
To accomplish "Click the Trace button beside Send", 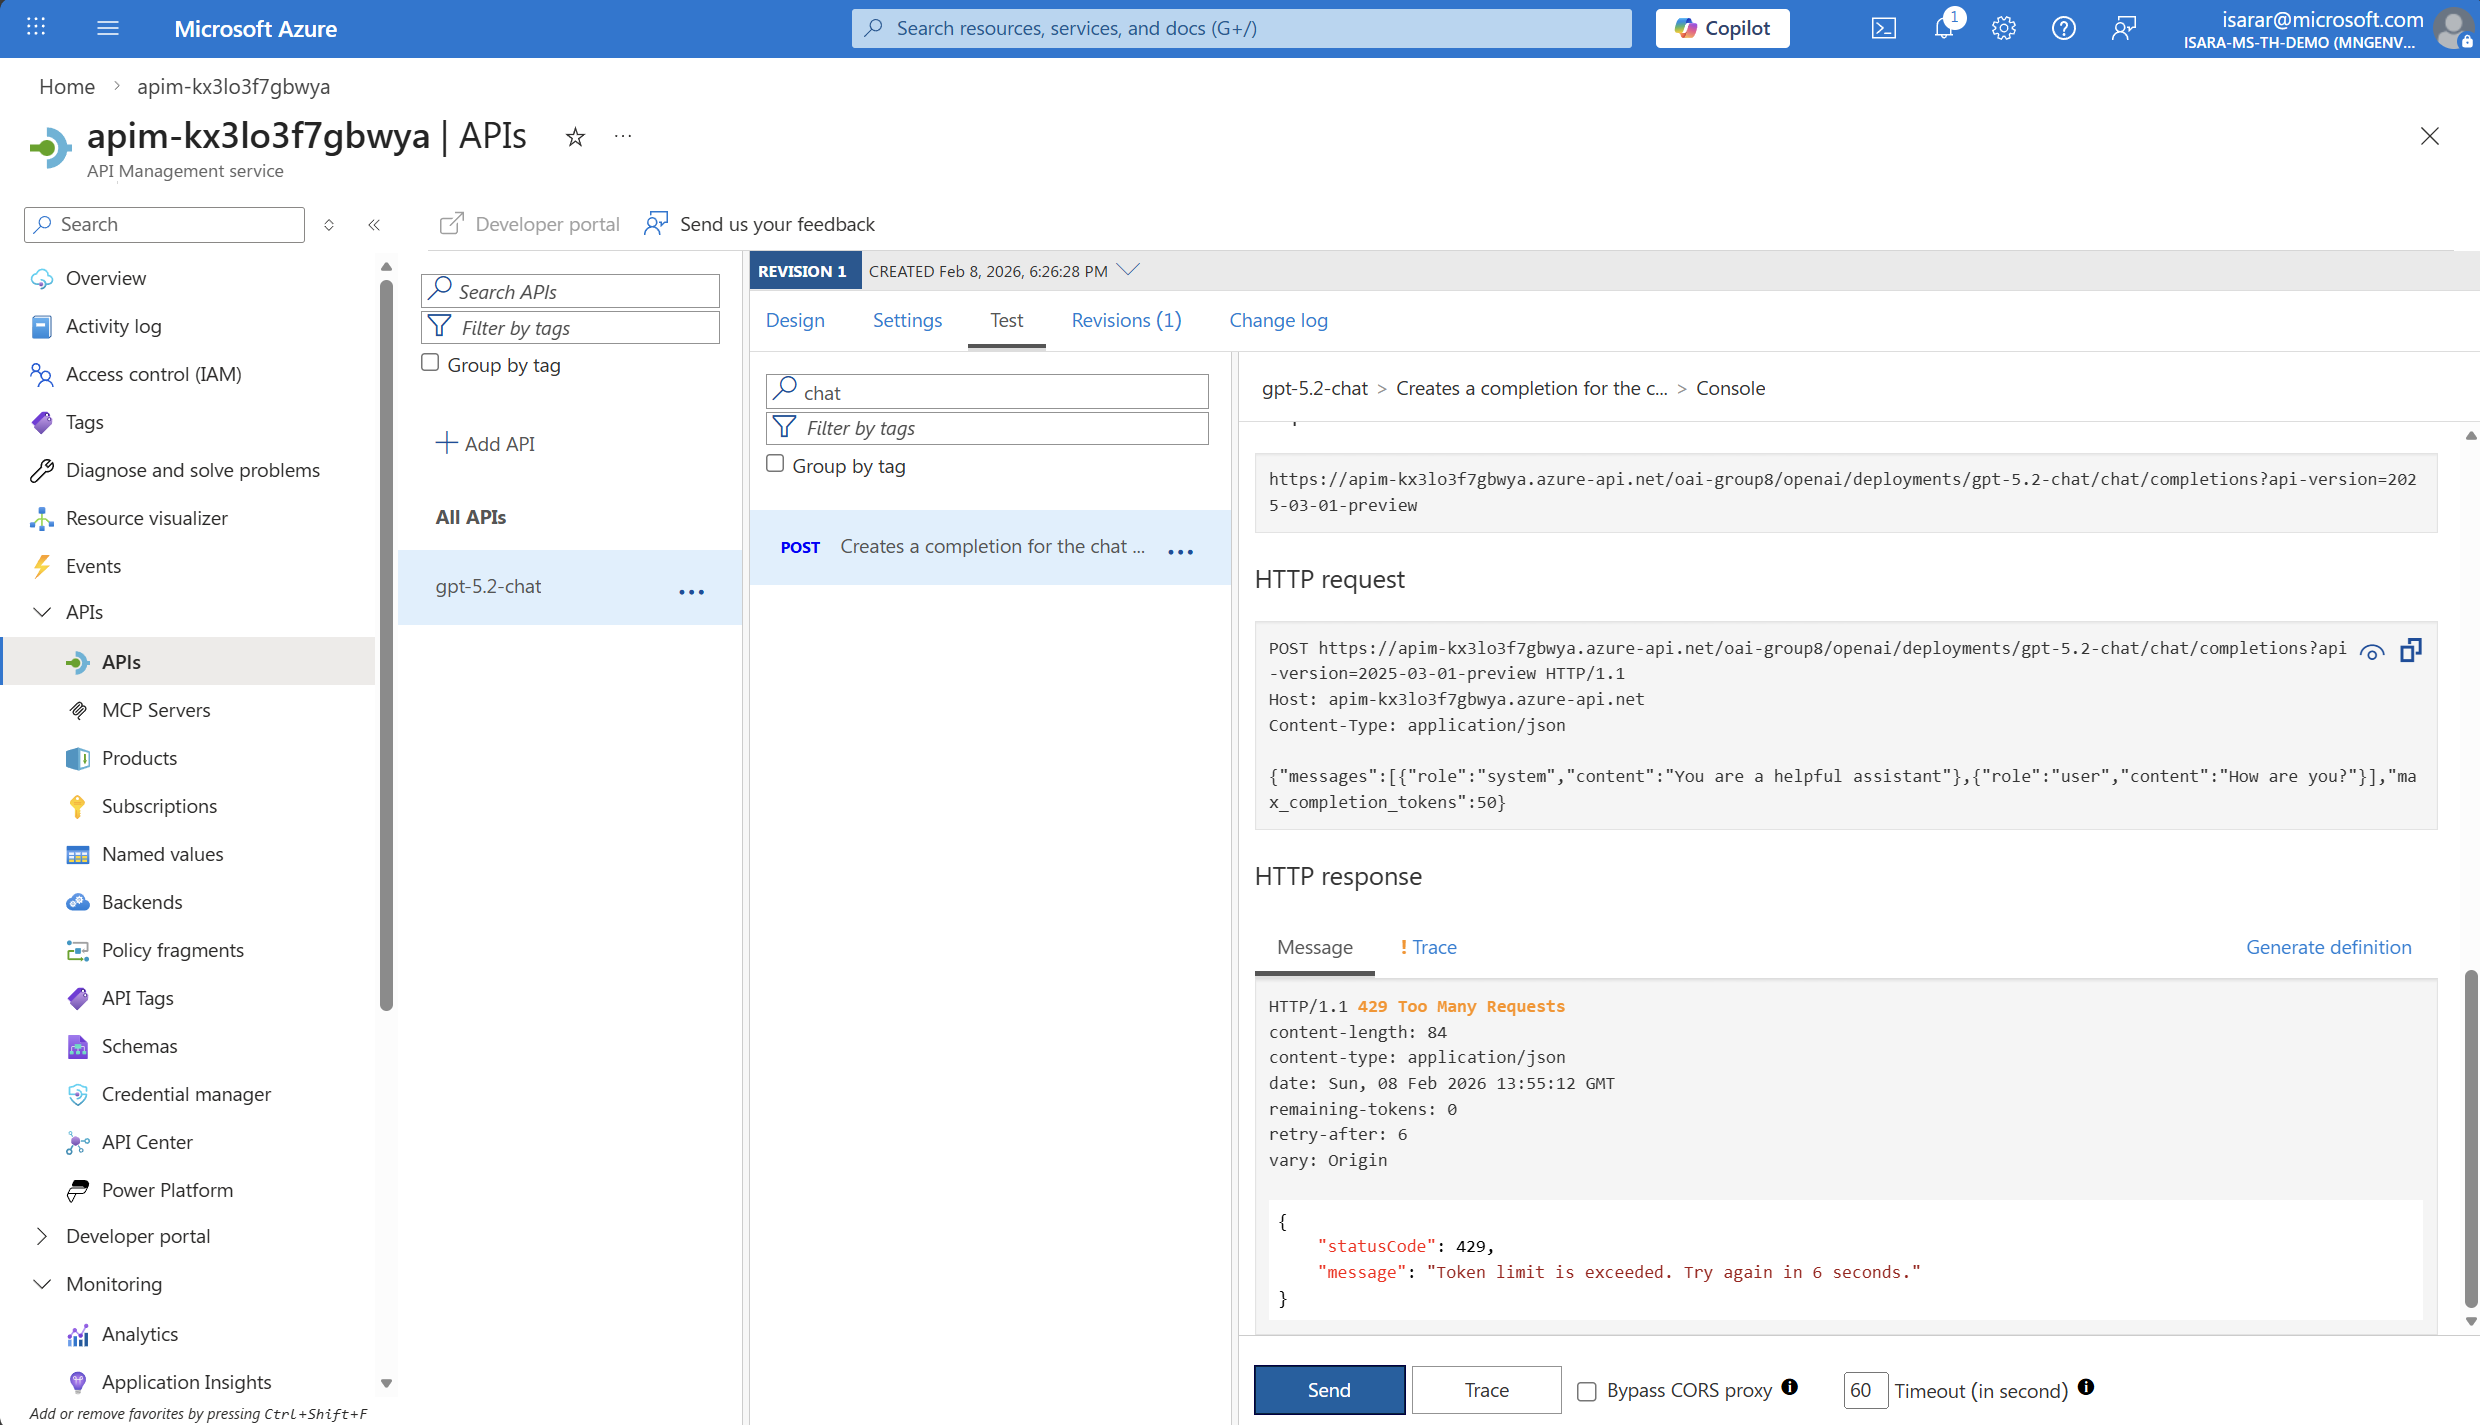I will pos(1487,1390).
